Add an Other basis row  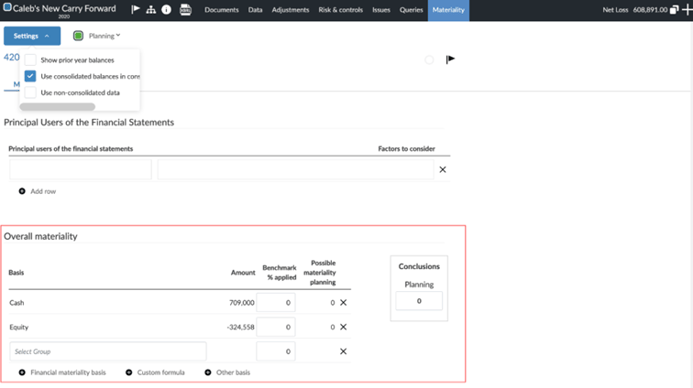coord(228,373)
